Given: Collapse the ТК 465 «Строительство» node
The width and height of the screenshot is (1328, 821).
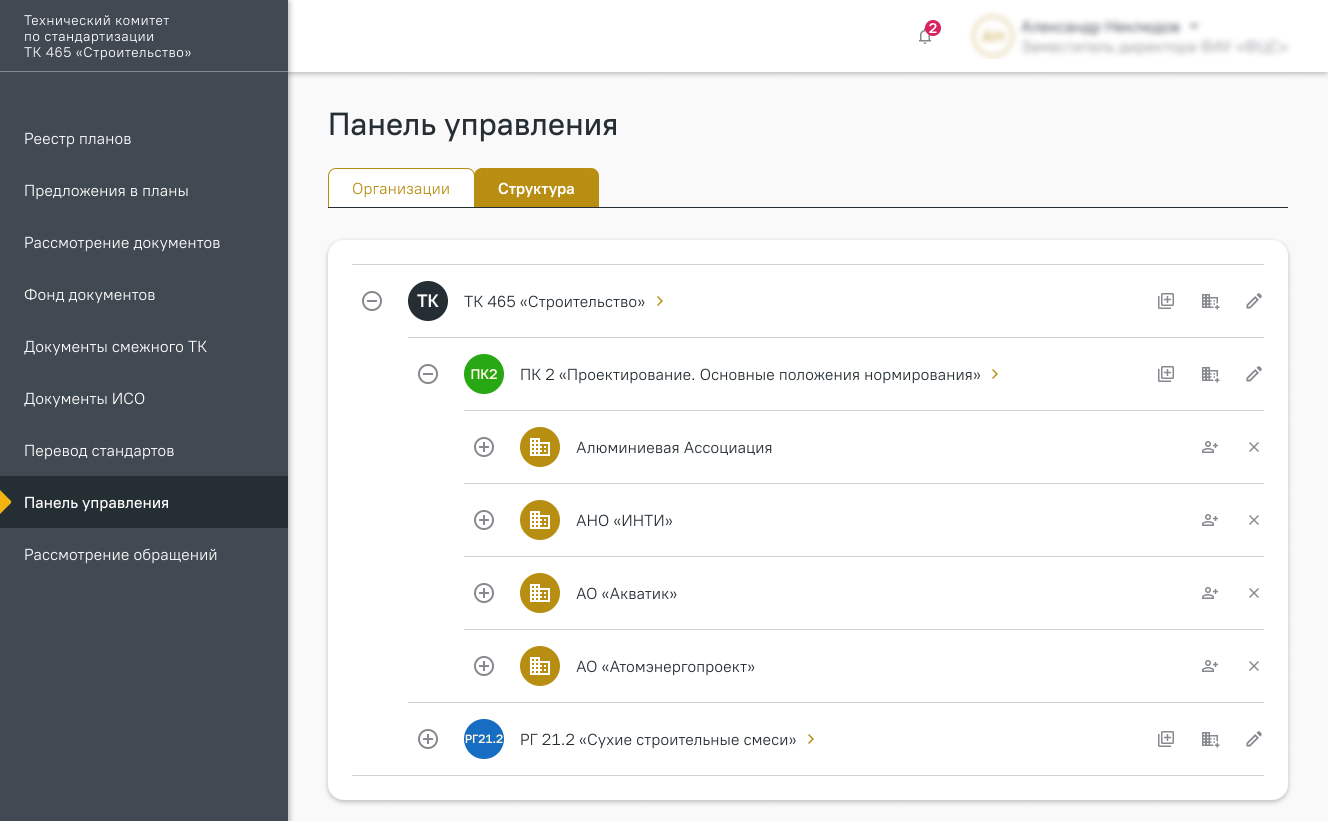Looking at the screenshot, I should [x=372, y=301].
